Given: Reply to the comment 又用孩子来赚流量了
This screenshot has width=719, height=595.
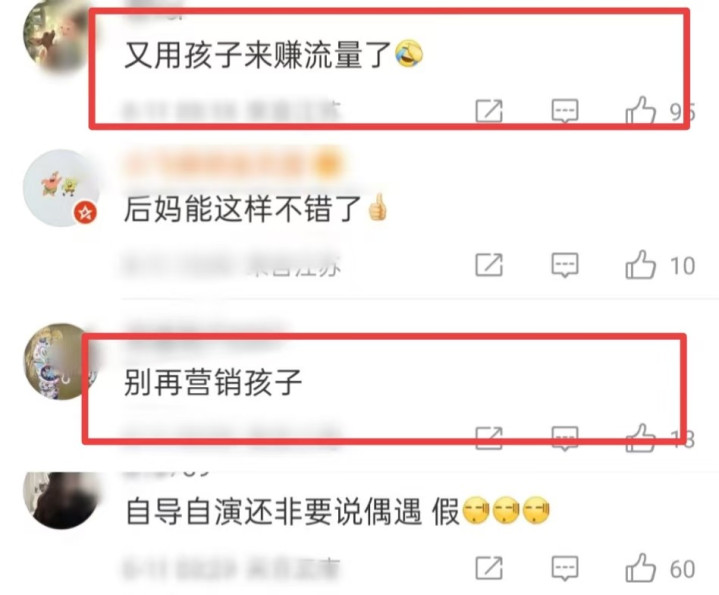Looking at the screenshot, I should (x=565, y=110).
